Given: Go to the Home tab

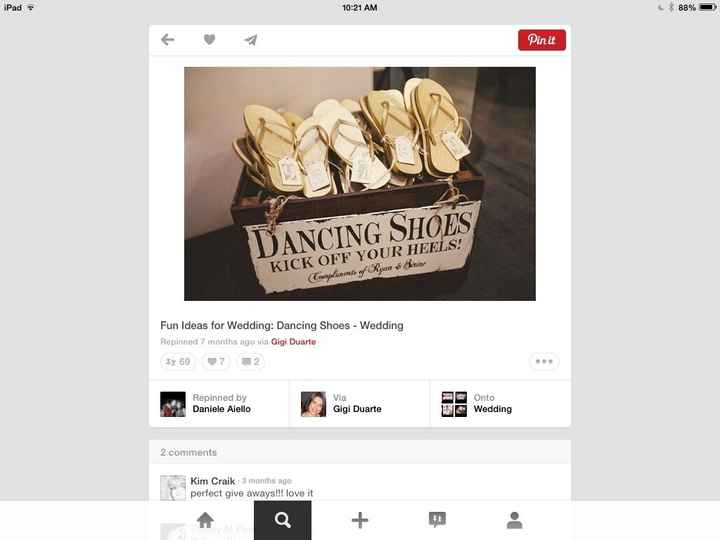Looking at the screenshot, I should click(x=205, y=520).
